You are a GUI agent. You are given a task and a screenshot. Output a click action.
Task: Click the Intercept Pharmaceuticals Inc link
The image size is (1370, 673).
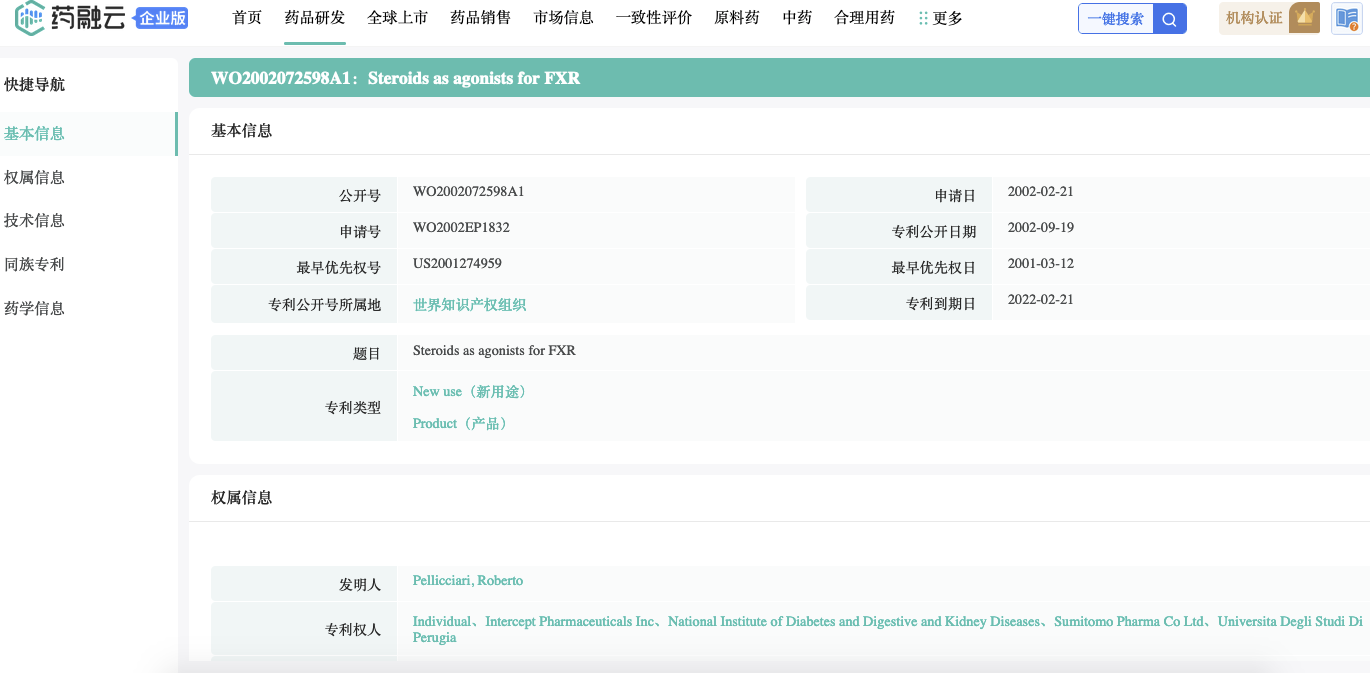[x=571, y=621]
